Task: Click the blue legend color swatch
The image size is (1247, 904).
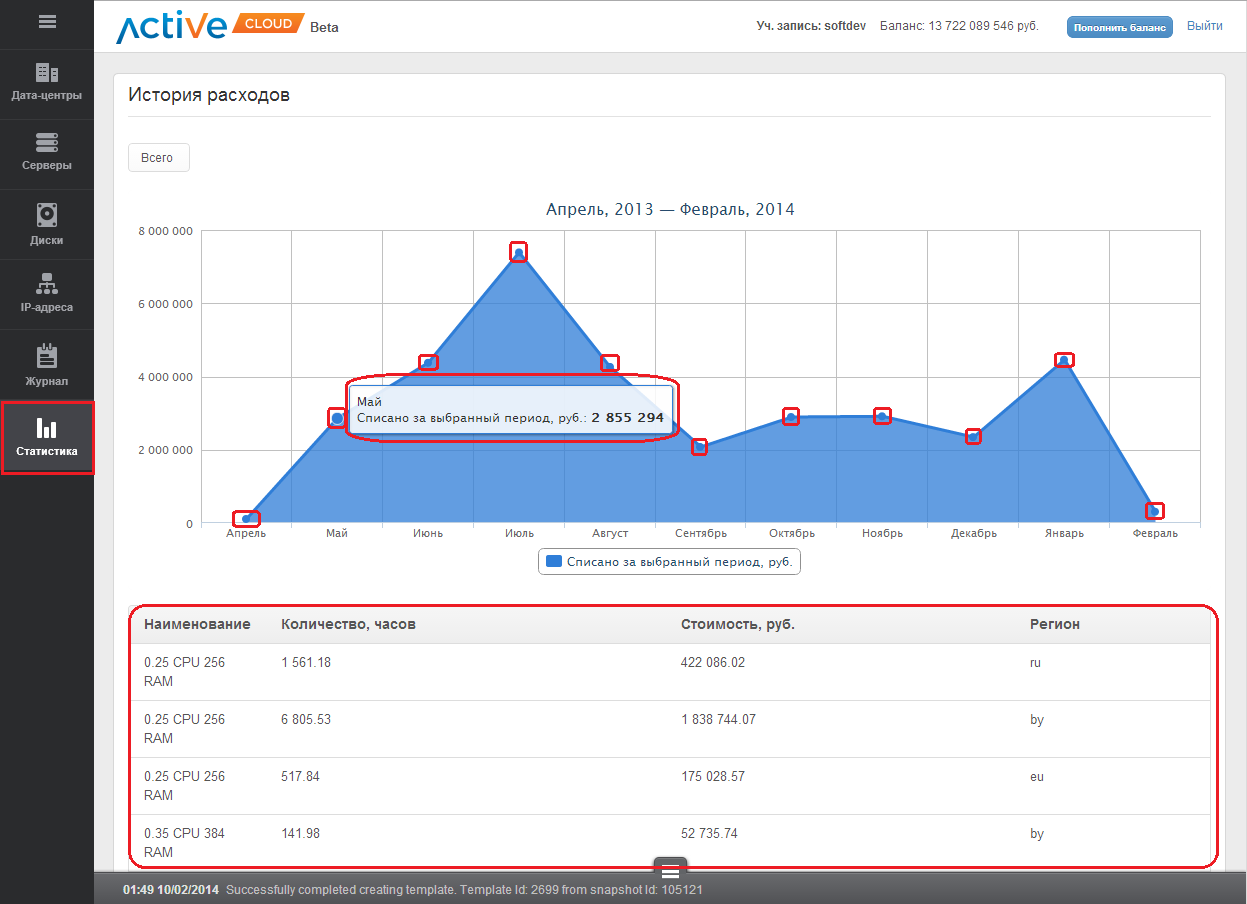Action: 554,562
